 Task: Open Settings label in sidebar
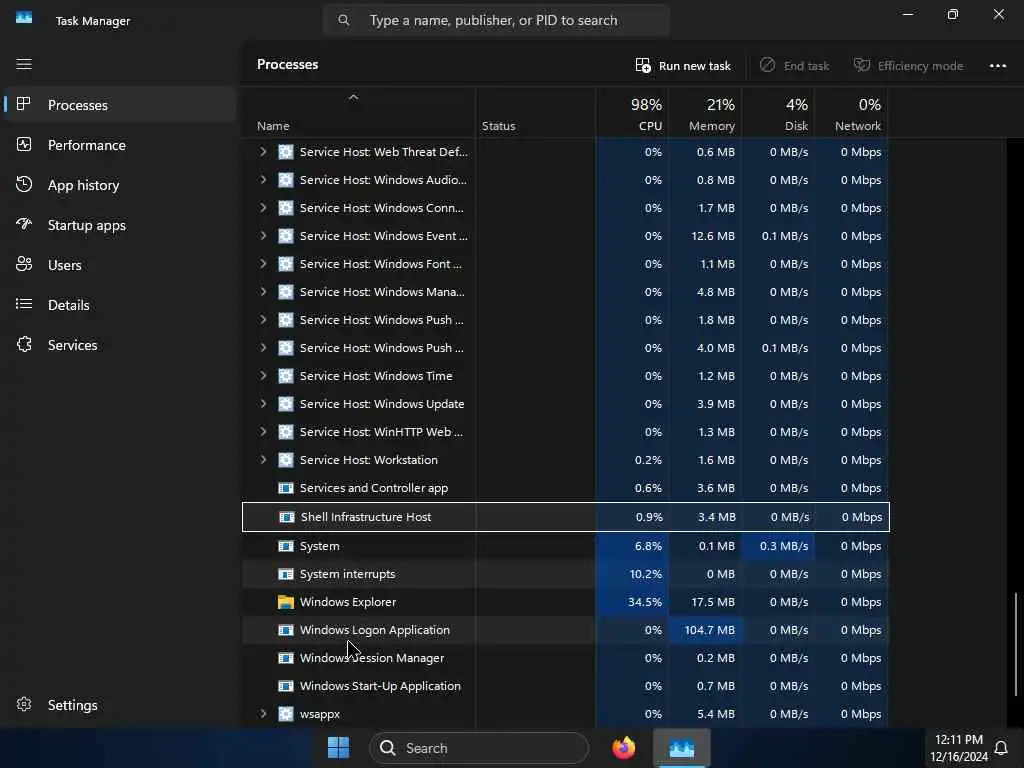click(72, 705)
